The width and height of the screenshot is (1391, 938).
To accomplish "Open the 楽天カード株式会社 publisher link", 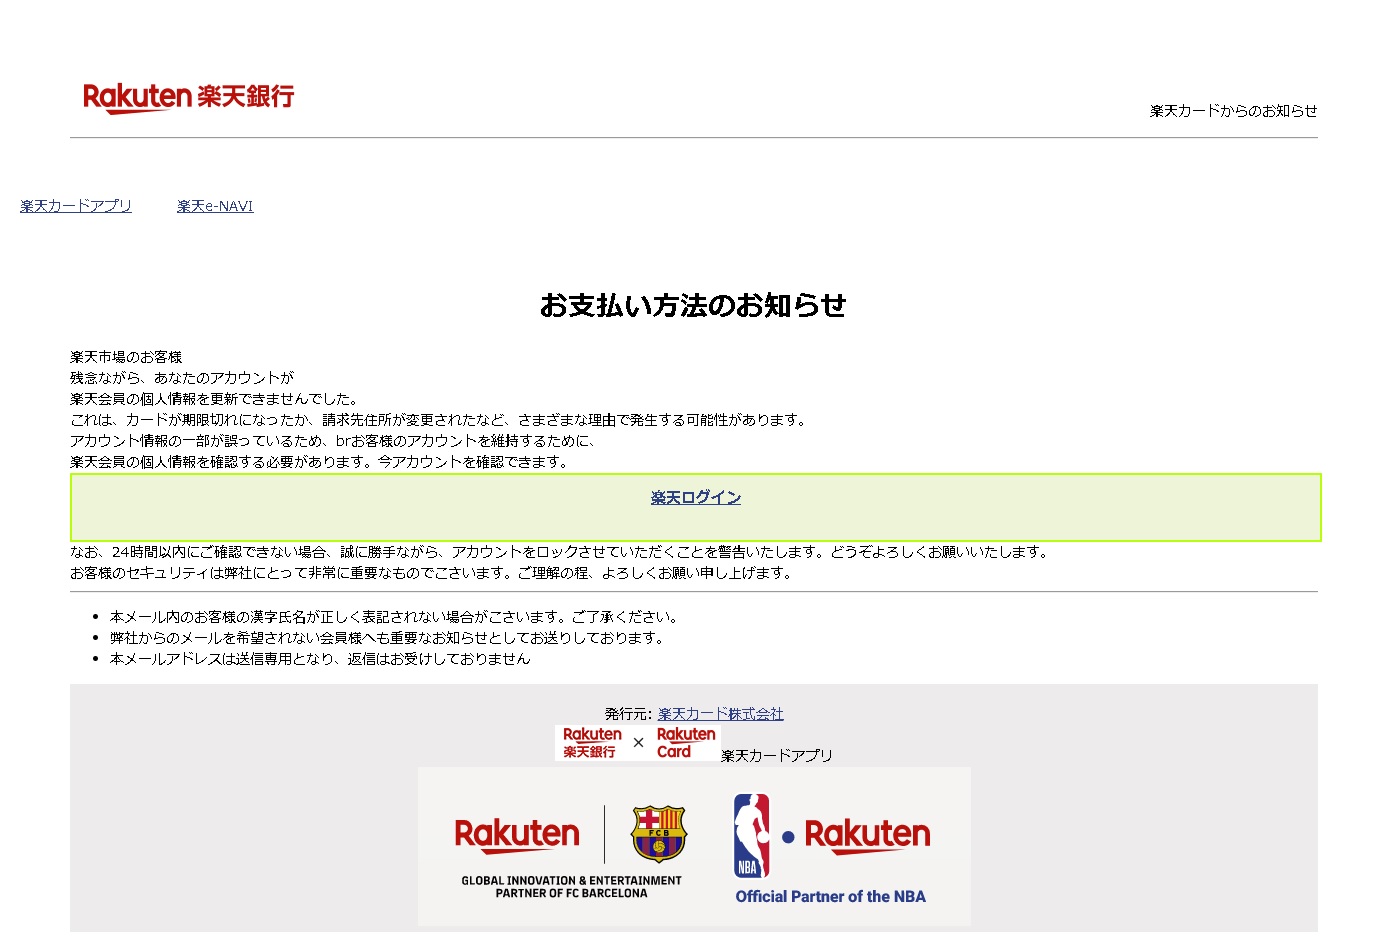I will [x=721, y=714].
